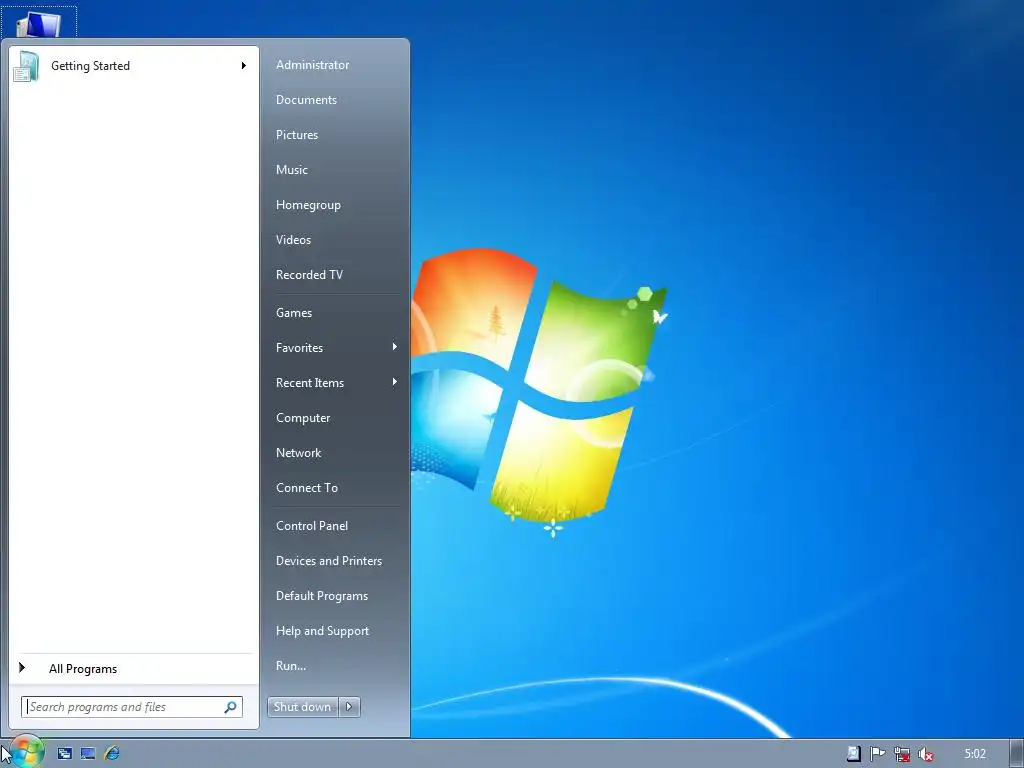Click the disconnected network tray icon
Image resolution: width=1024 pixels, height=768 pixels.
coord(902,754)
